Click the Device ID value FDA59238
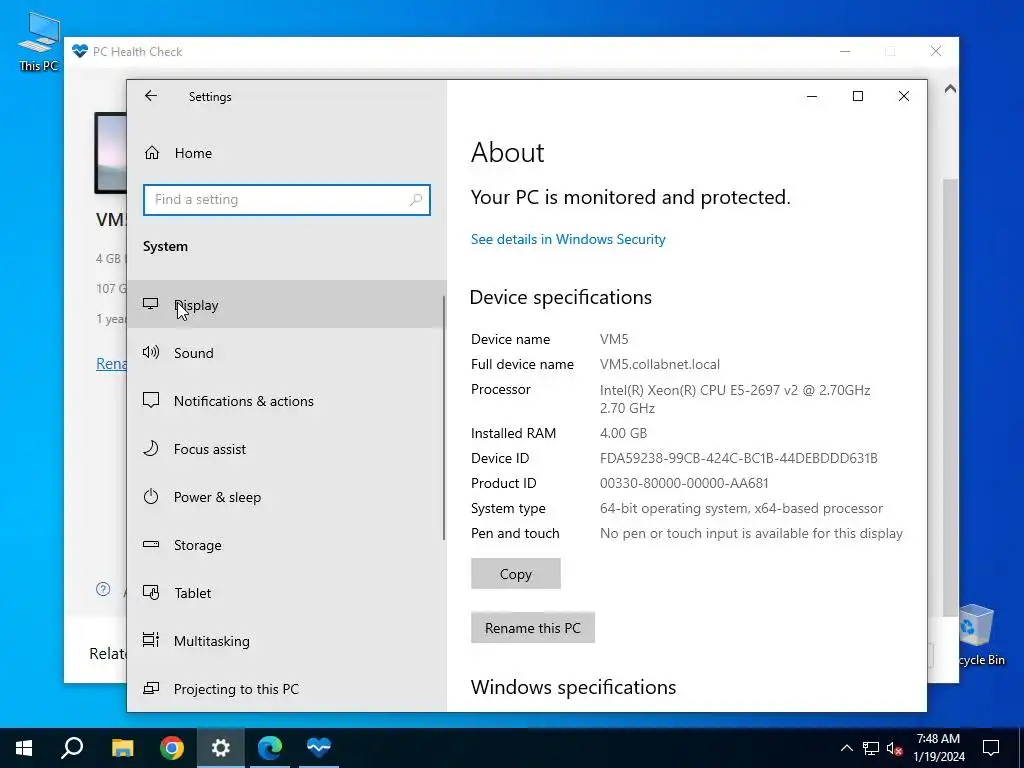1024x768 pixels. coord(739,458)
